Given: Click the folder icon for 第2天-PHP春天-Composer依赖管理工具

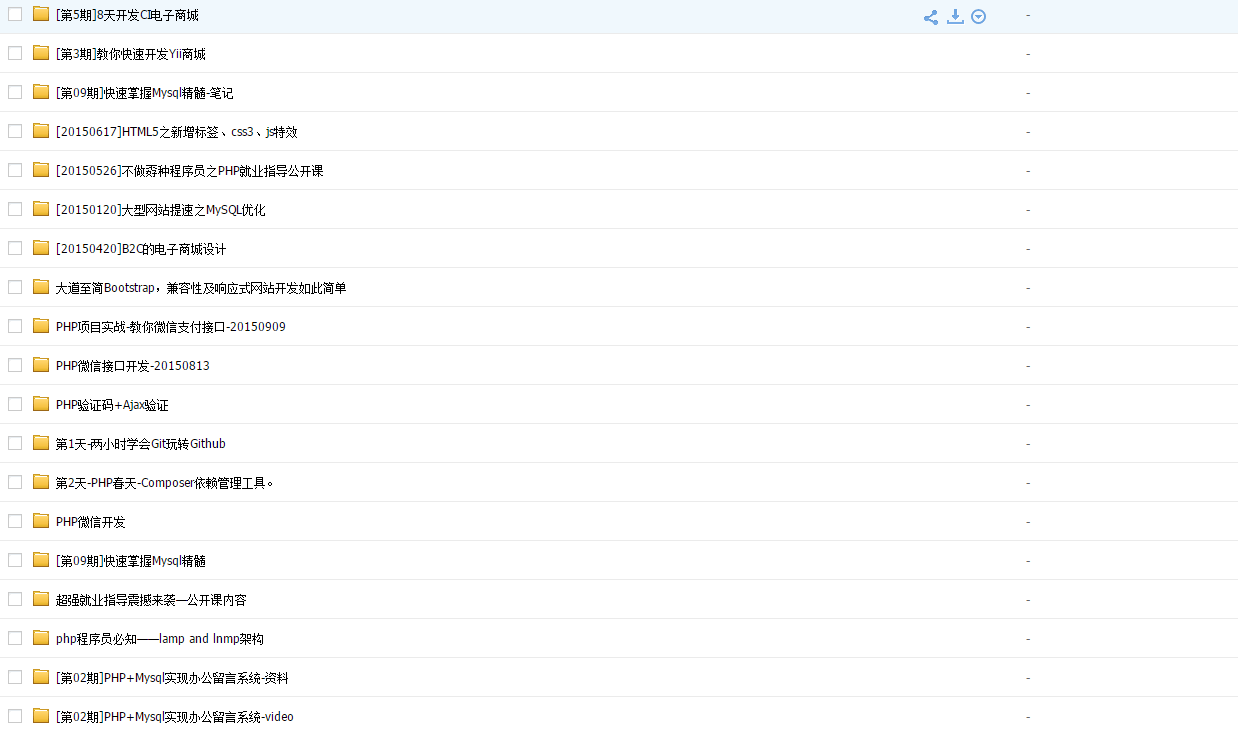Looking at the screenshot, I should click(x=41, y=482).
